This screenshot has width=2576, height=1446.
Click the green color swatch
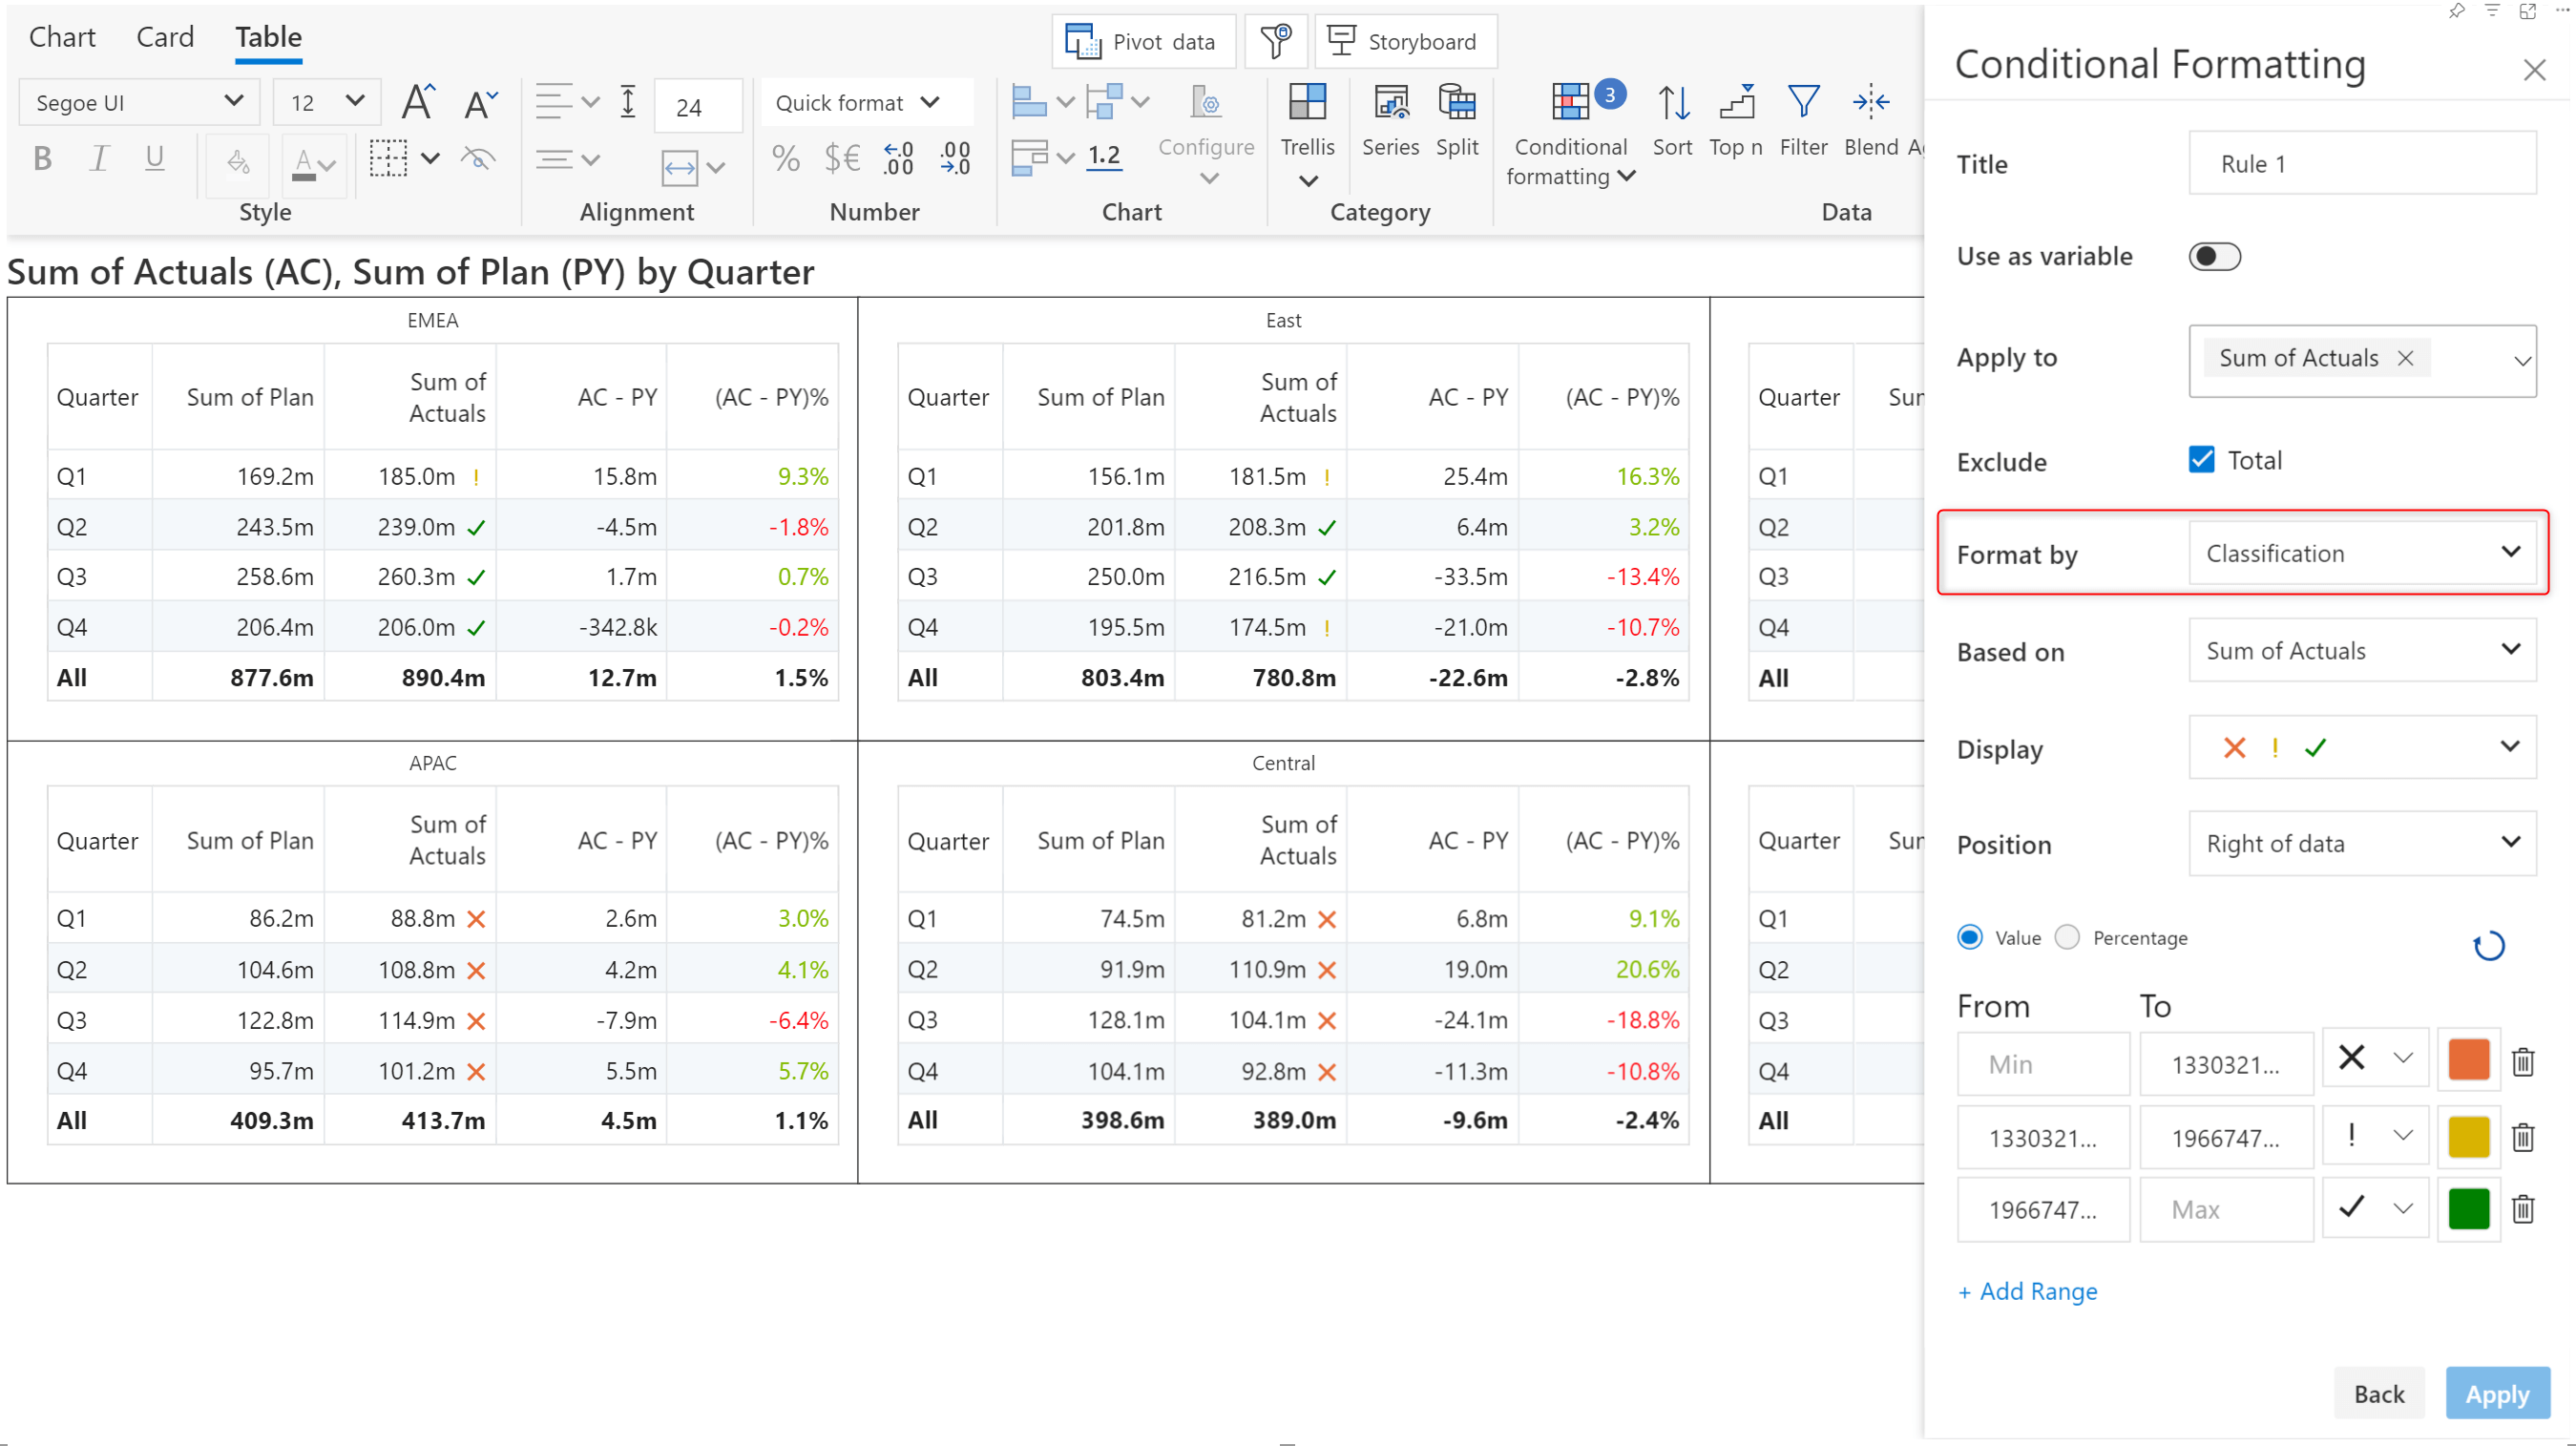(2468, 1209)
